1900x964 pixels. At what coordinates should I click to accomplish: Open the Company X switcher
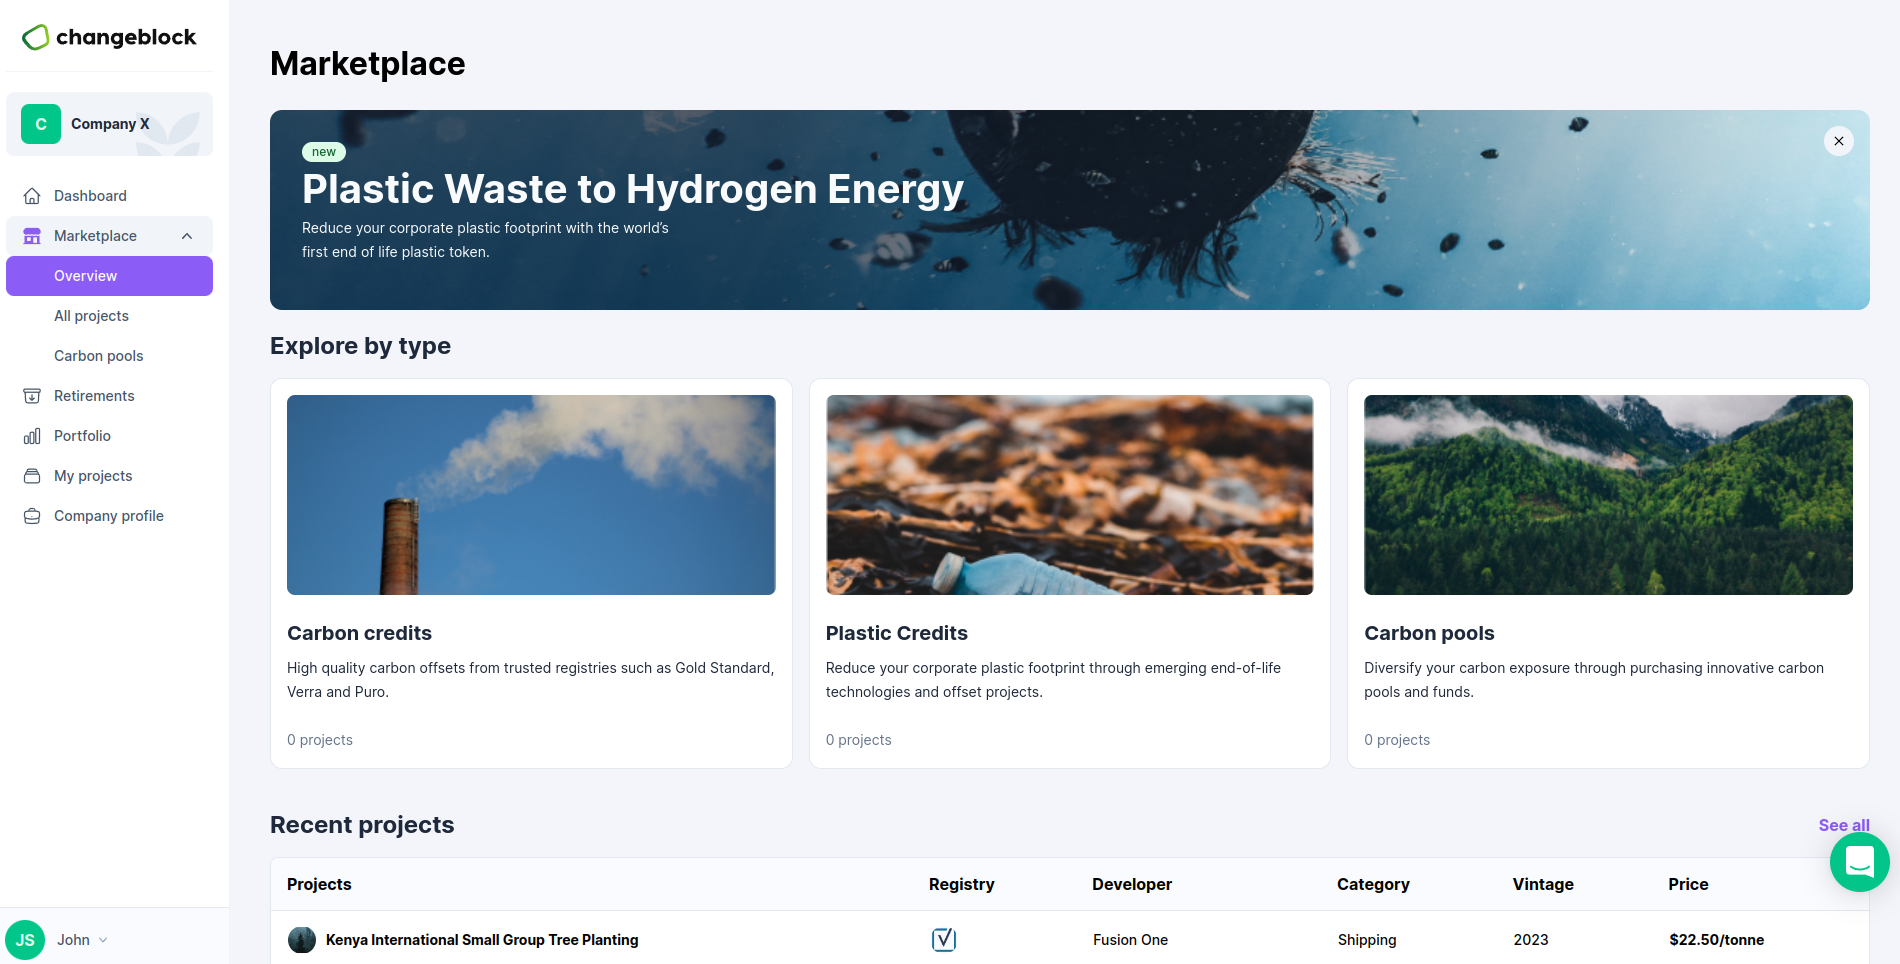tap(110, 124)
